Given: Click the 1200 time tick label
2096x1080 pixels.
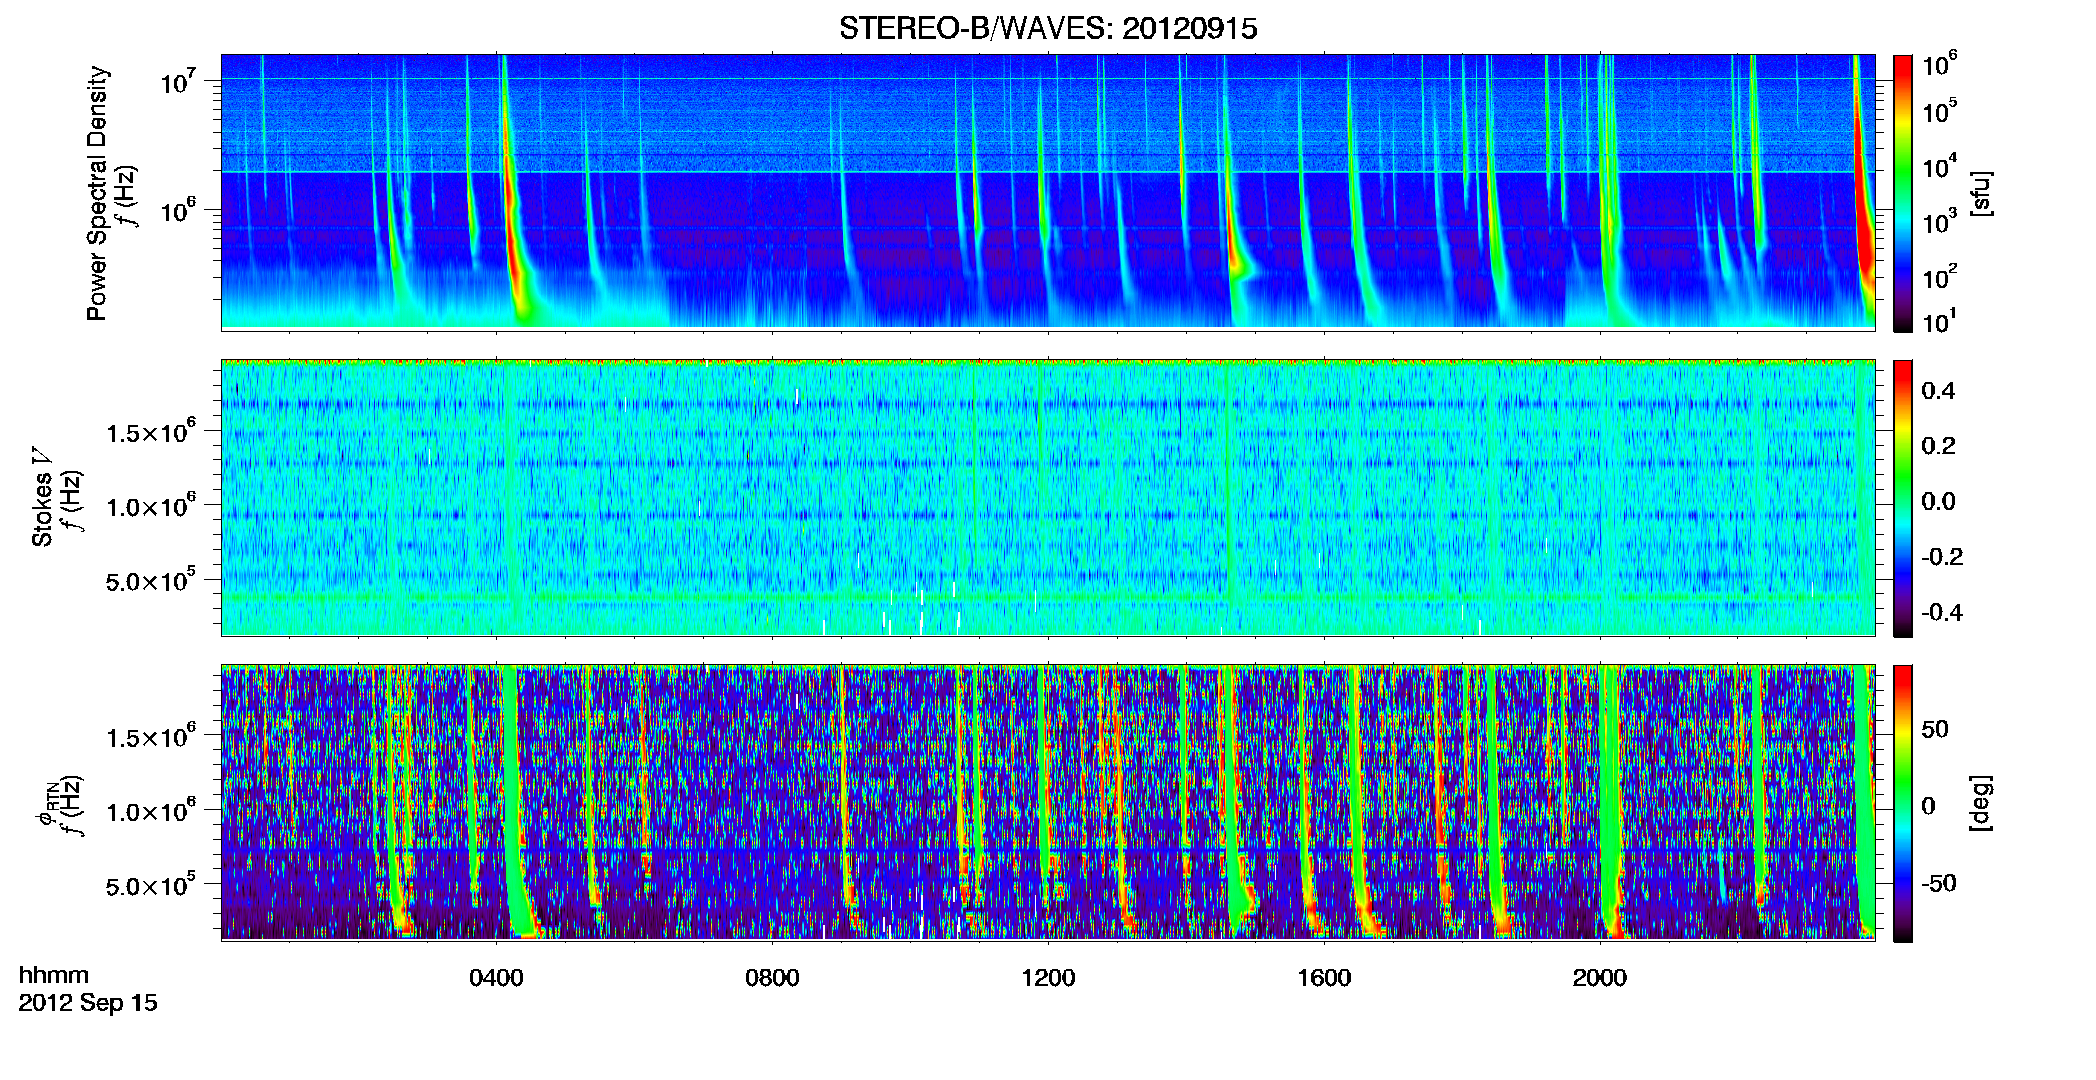Looking at the screenshot, I should tap(1048, 978).
